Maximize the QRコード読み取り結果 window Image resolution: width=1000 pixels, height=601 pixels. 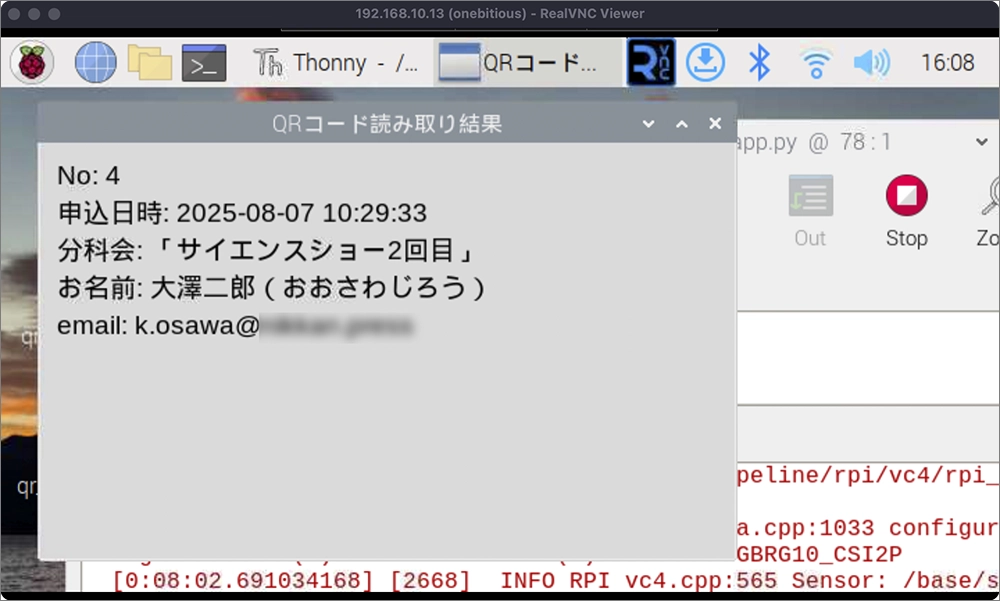click(682, 124)
